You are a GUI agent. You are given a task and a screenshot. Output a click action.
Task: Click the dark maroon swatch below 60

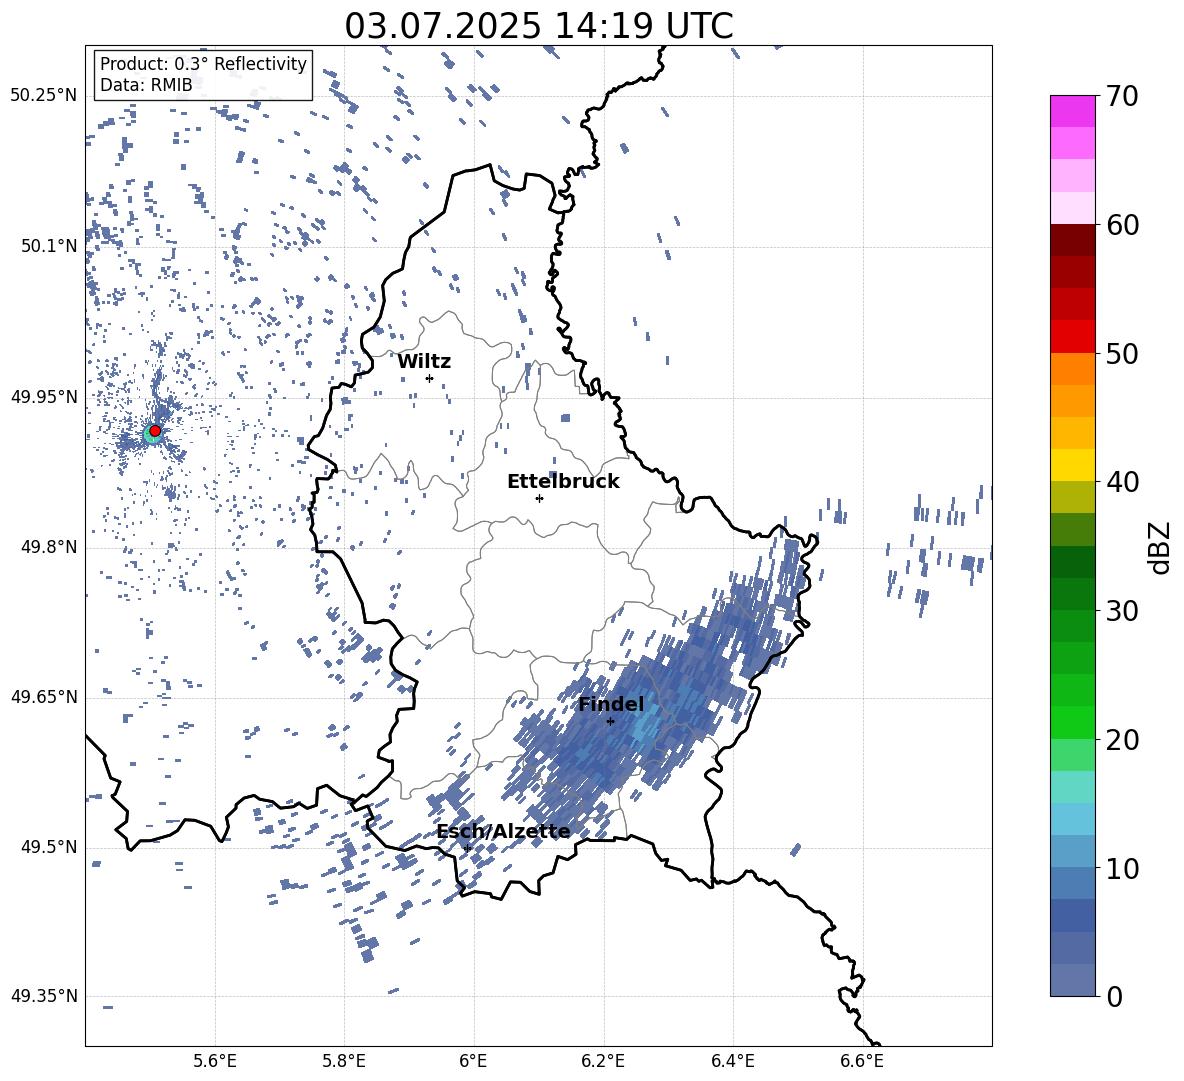(x=1072, y=240)
